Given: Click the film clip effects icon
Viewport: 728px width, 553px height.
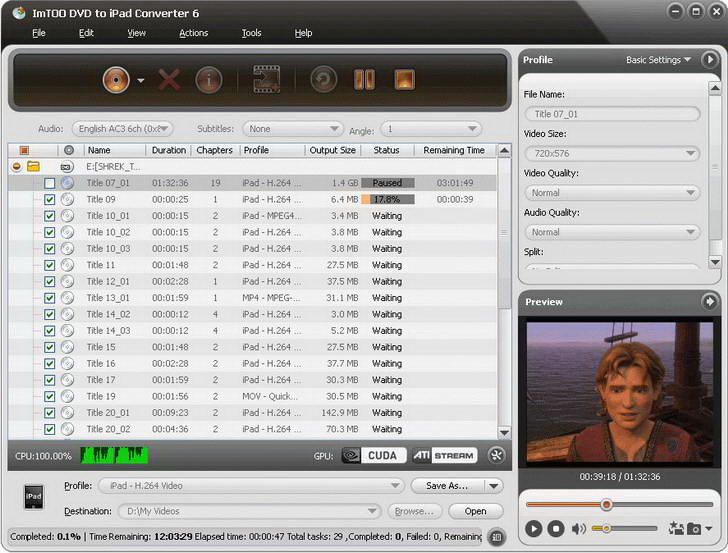Looking at the screenshot, I should click(x=266, y=79).
